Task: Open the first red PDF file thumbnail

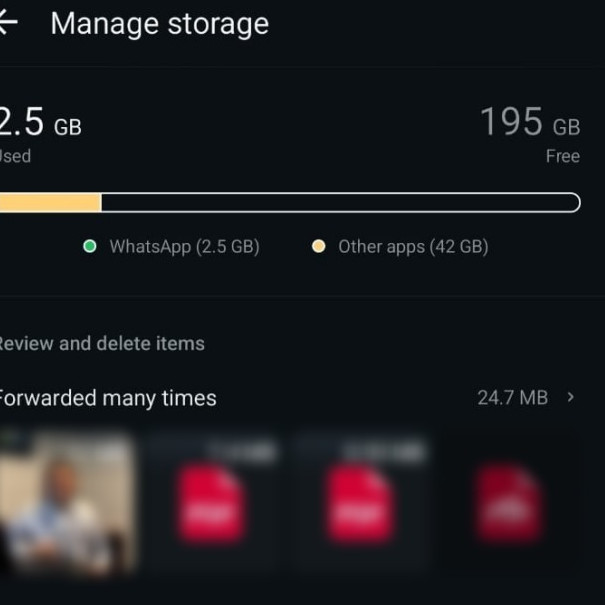Action: pyautogui.click(x=211, y=503)
